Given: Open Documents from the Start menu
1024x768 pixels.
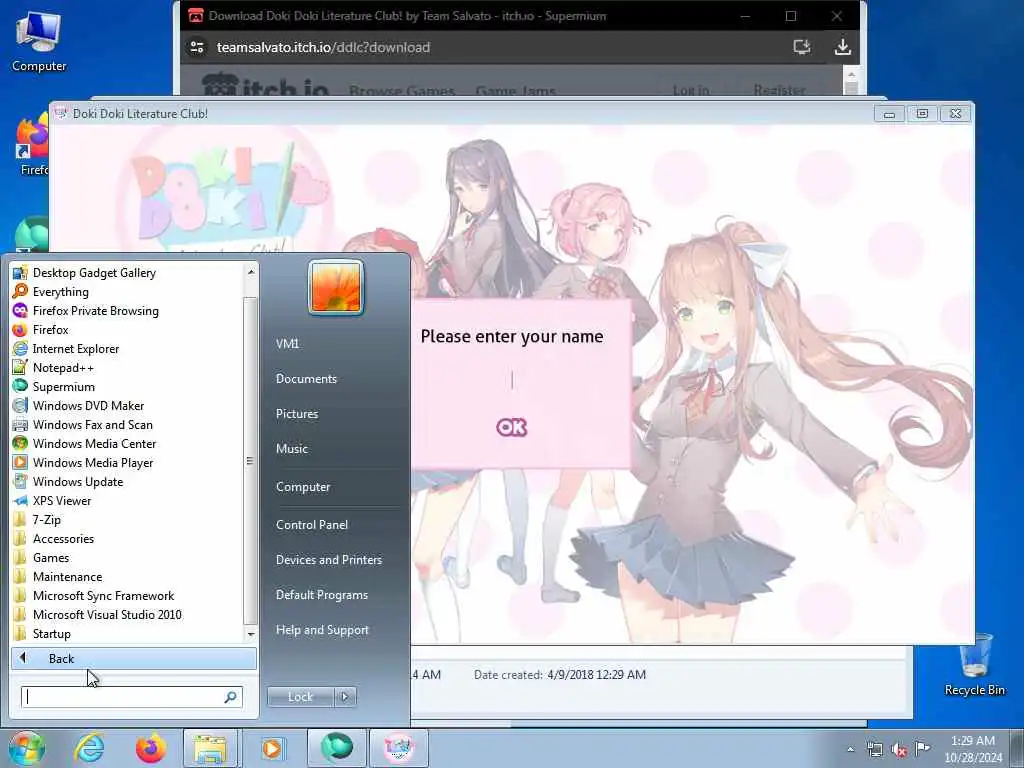Looking at the screenshot, I should 306,379.
